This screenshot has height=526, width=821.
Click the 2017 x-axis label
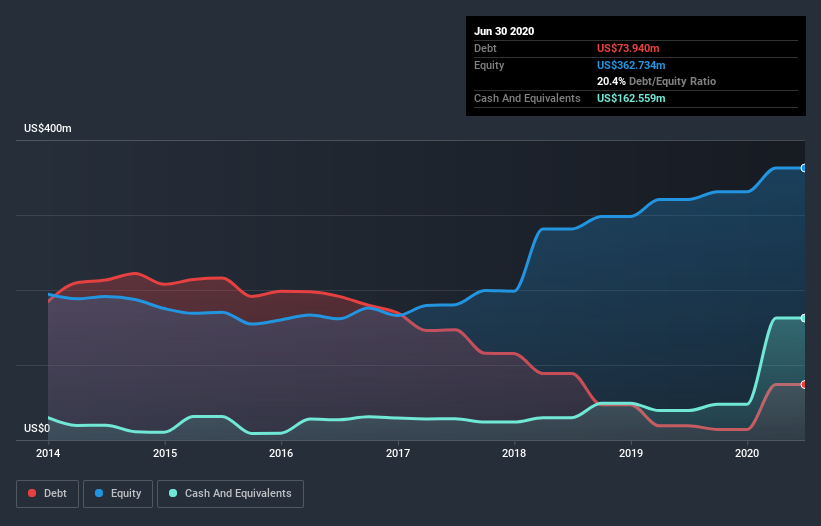(398, 453)
